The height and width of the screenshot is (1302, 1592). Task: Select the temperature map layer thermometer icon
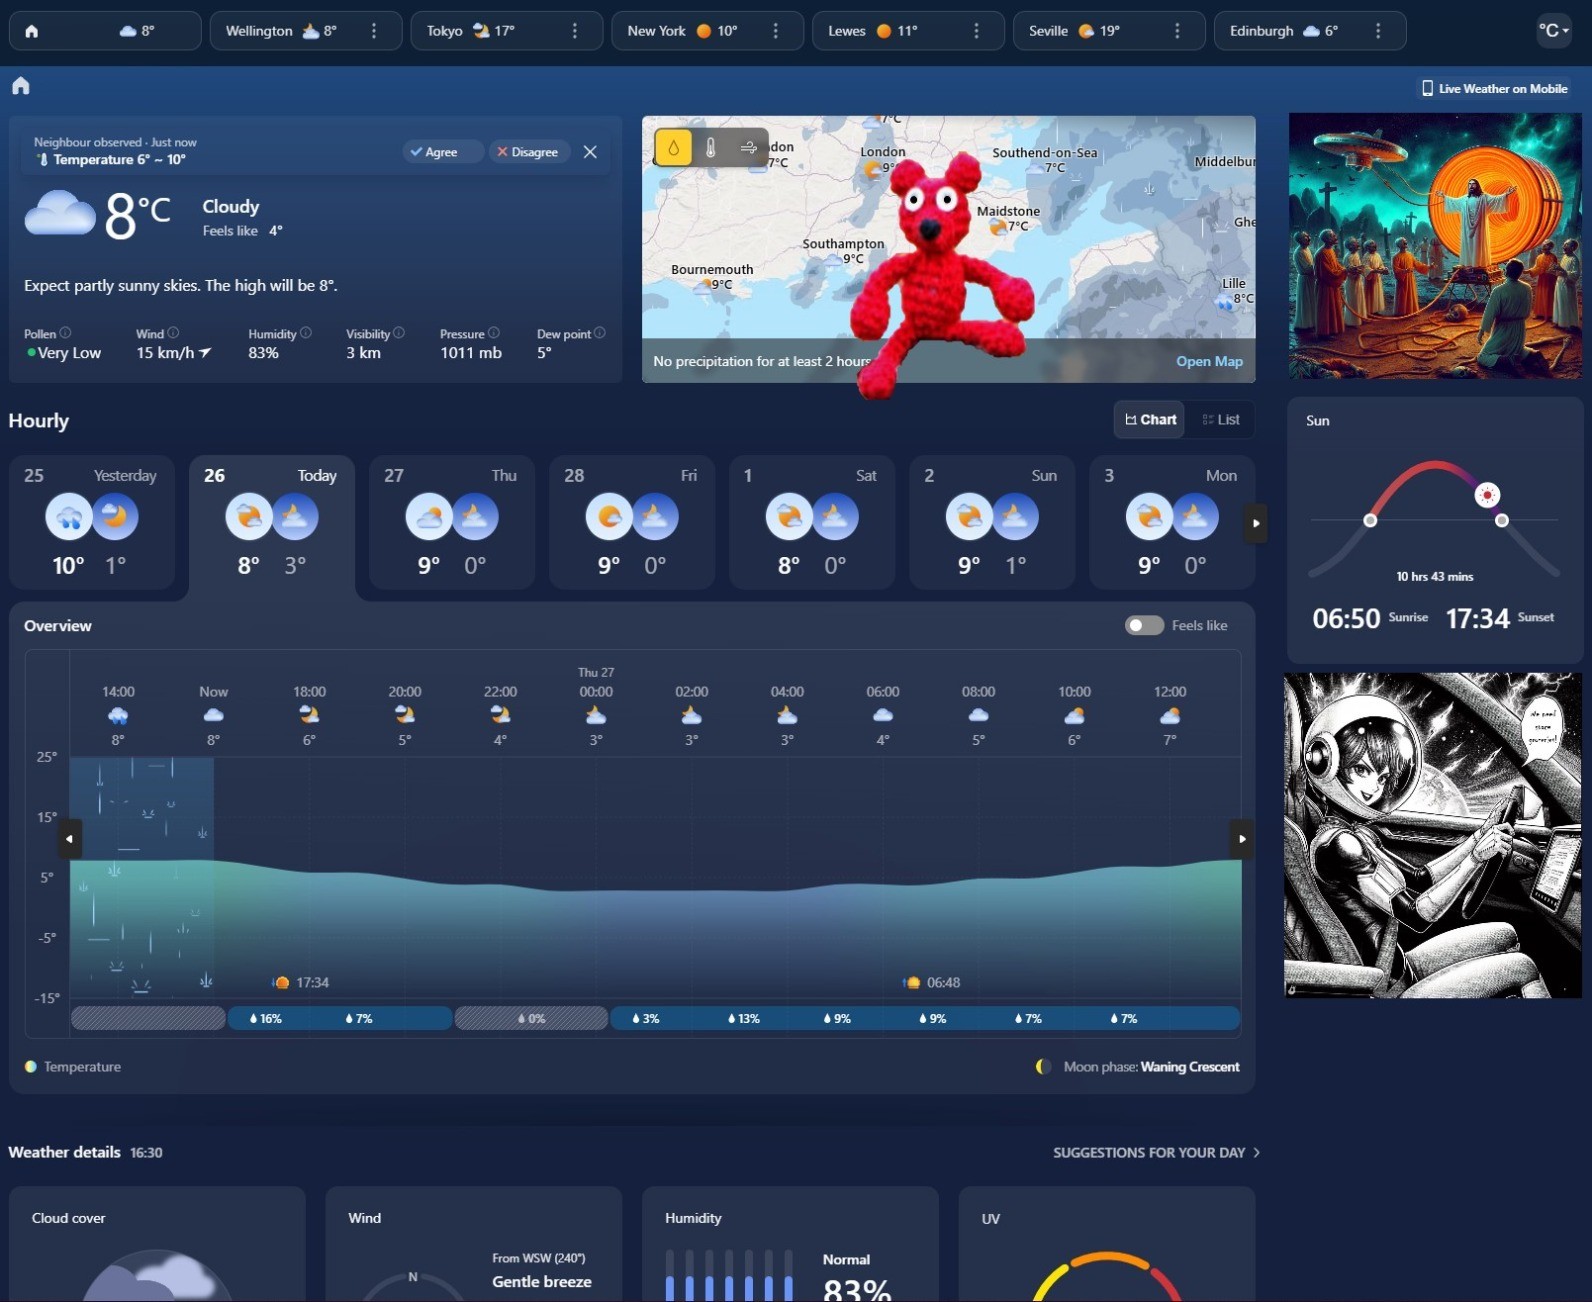click(711, 148)
